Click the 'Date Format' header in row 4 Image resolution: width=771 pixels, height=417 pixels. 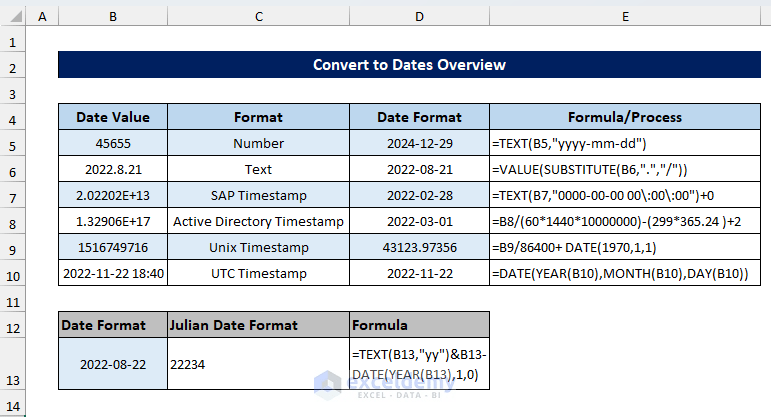click(419, 117)
